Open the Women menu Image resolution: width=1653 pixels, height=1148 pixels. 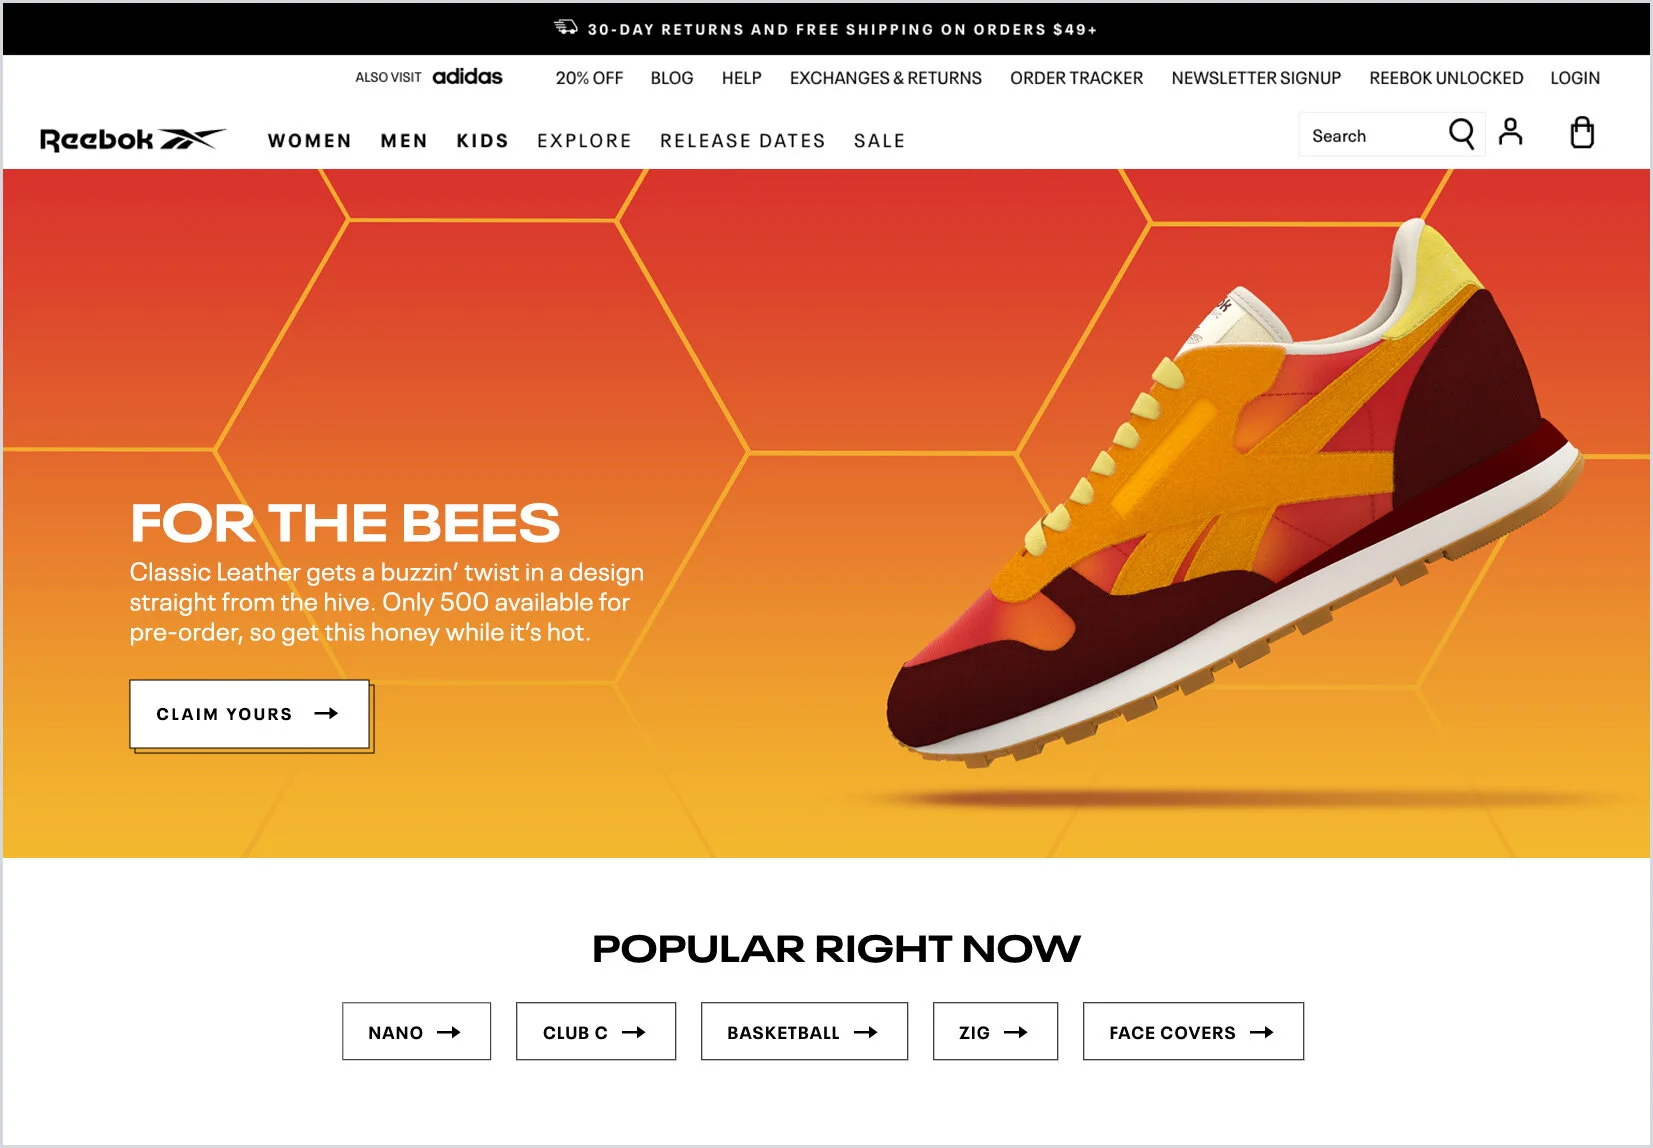point(310,141)
